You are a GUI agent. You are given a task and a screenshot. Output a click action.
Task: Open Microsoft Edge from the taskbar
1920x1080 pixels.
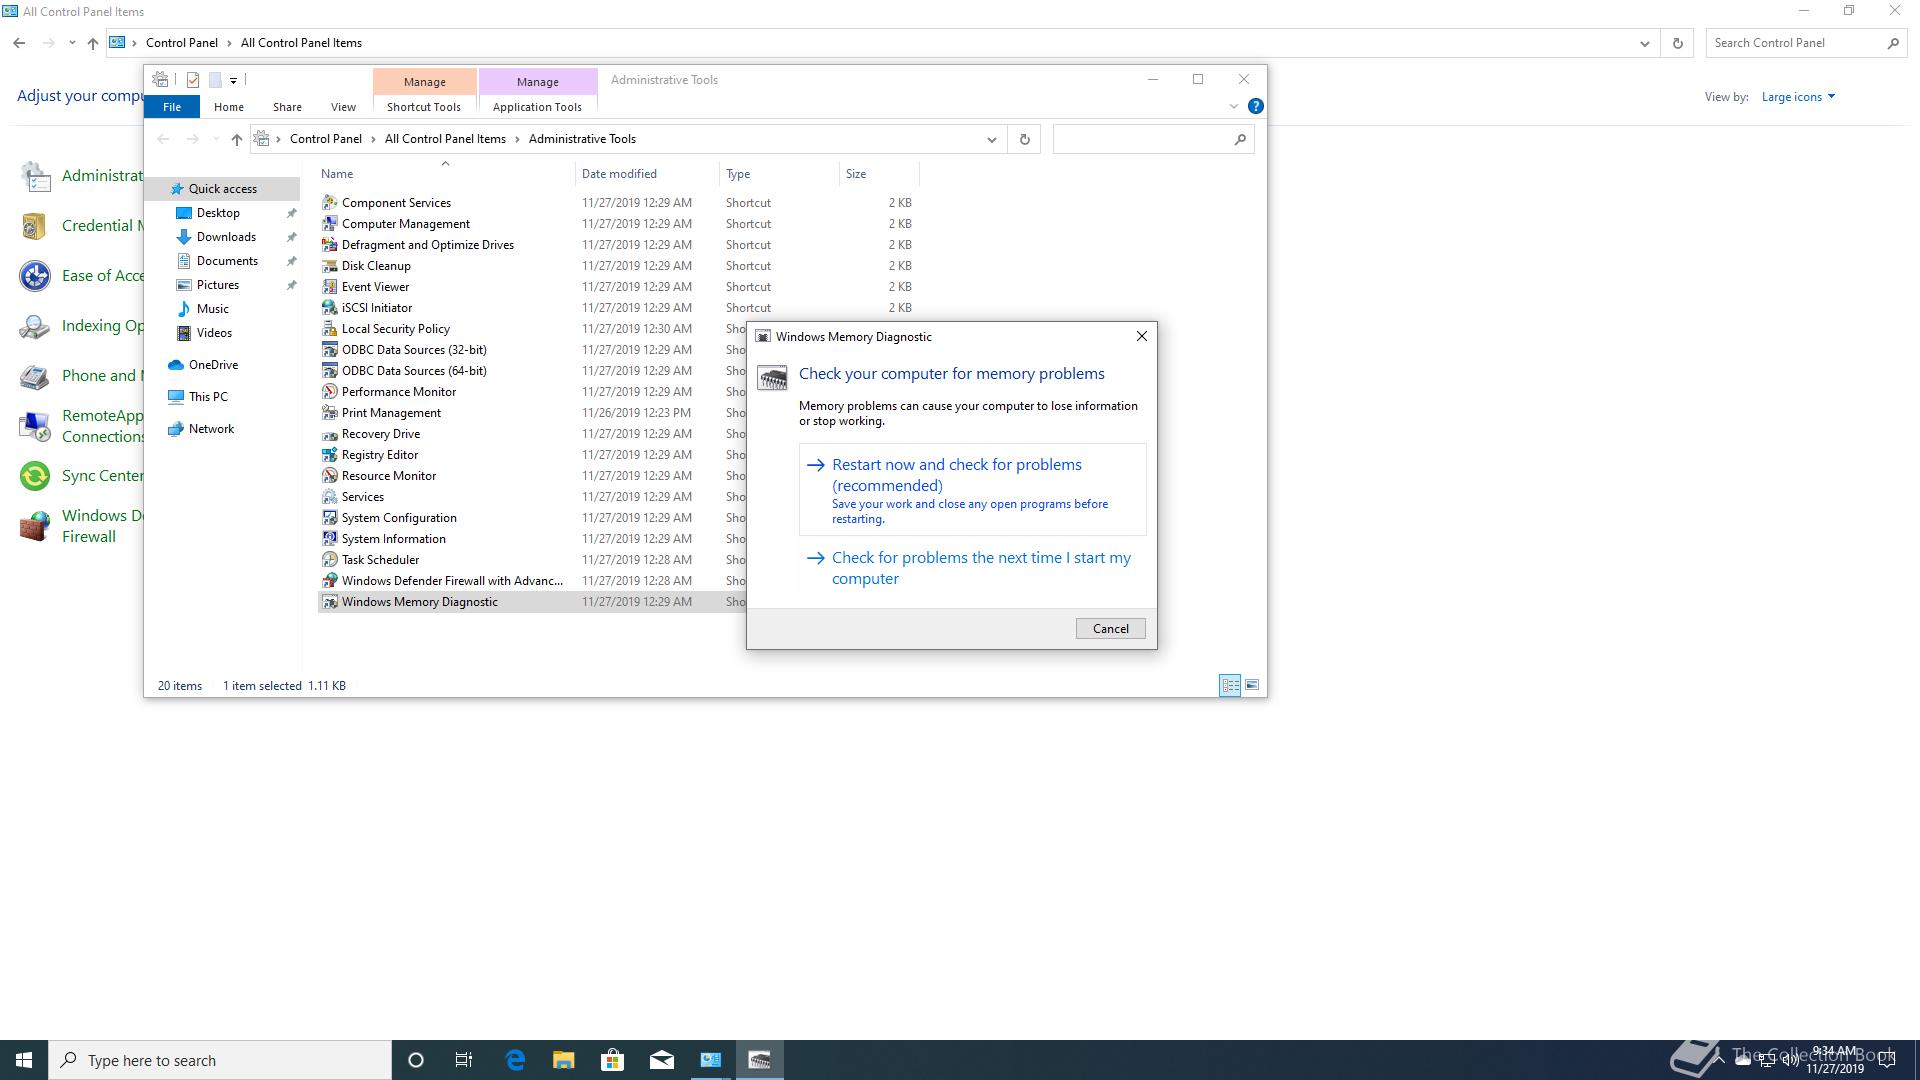point(515,1060)
